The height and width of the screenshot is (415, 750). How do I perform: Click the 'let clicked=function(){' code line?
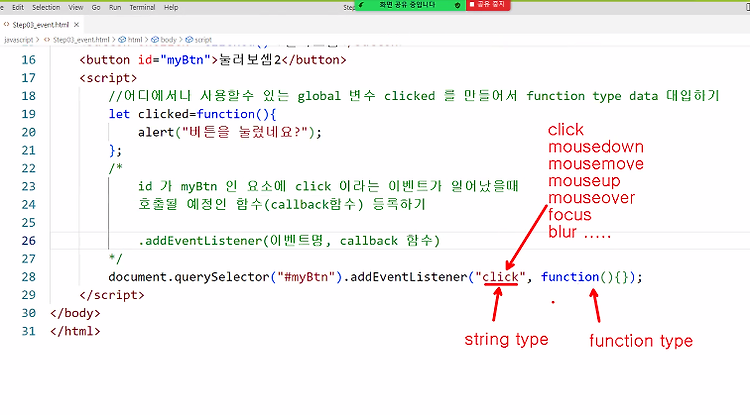click(192, 114)
